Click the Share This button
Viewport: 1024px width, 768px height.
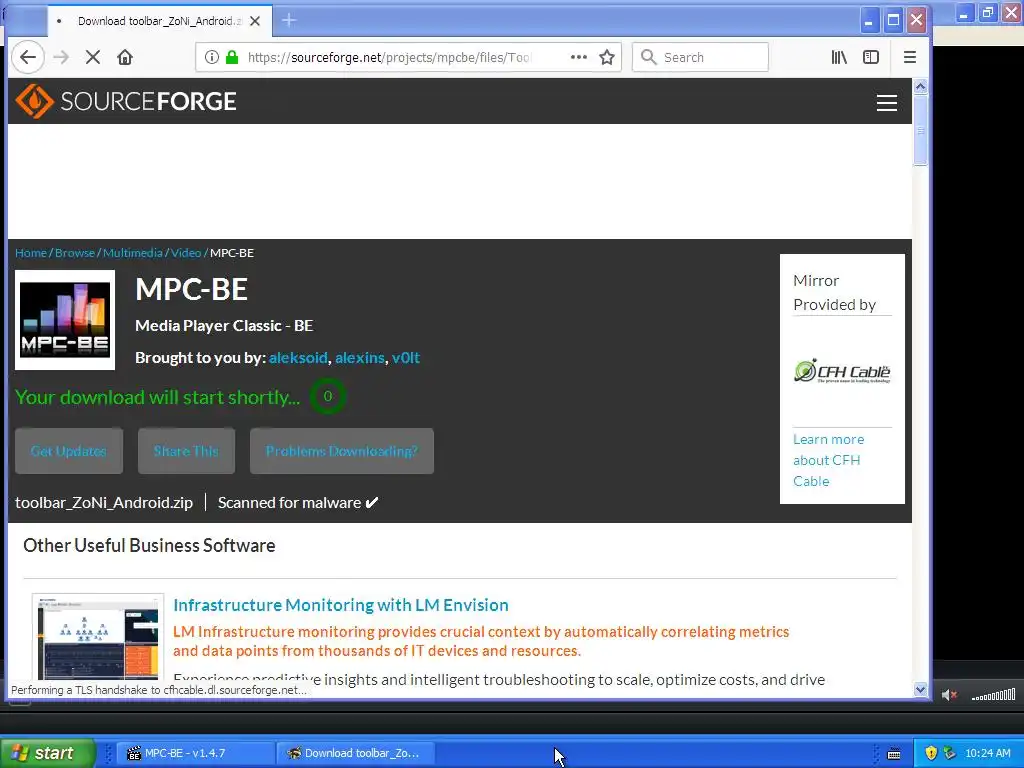pyautogui.click(x=186, y=451)
